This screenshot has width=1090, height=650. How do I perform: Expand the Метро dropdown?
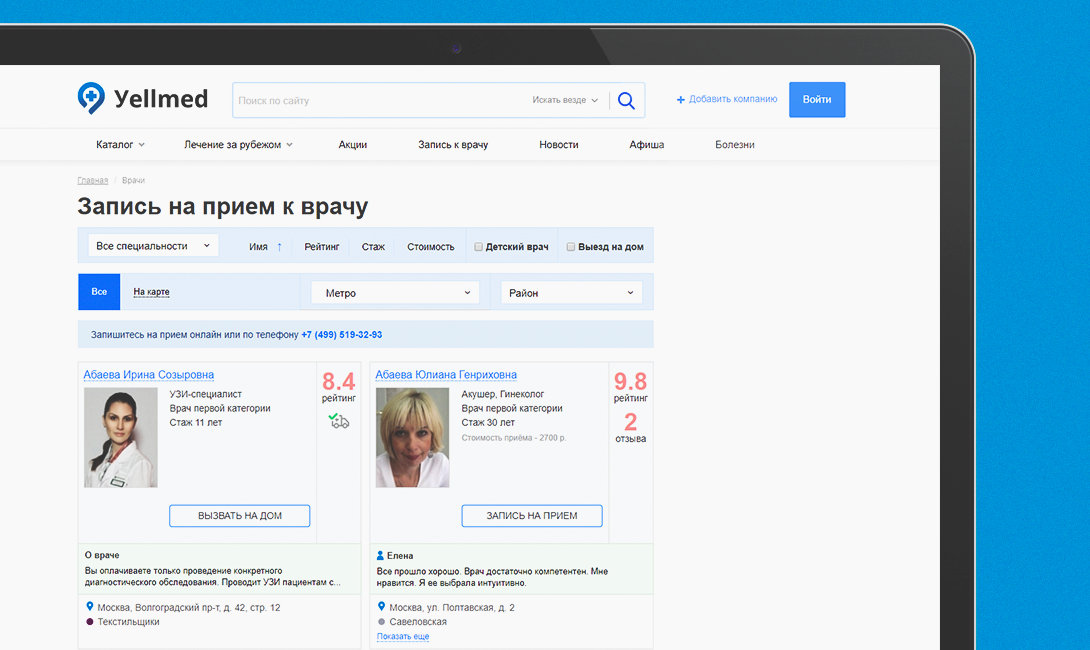click(x=395, y=293)
